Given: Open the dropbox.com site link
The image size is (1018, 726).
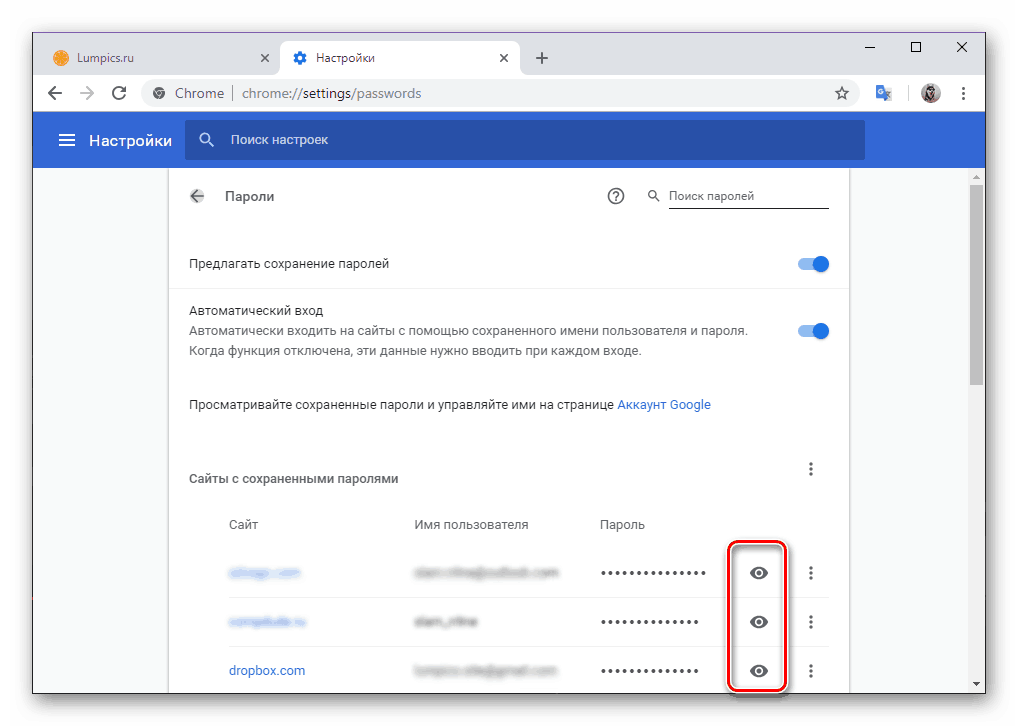Looking at the screenshot, I should coord(267,671).
